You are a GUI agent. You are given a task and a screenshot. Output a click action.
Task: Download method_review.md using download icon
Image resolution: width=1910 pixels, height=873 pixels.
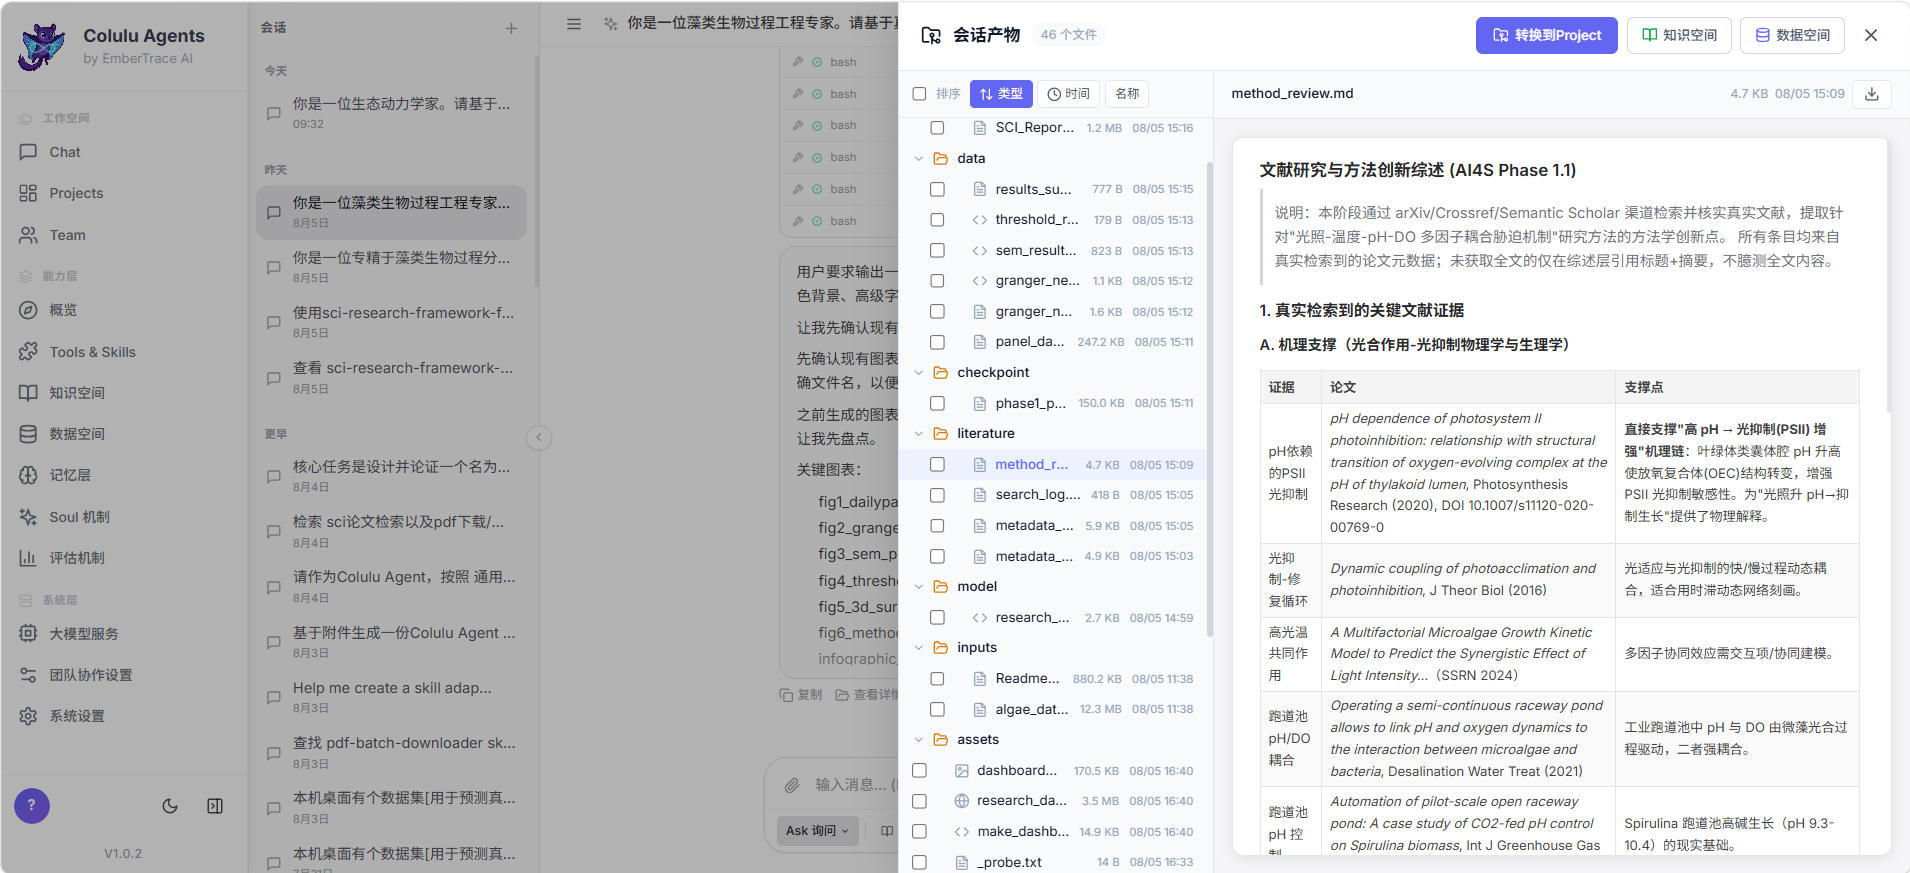[1872, 93]
